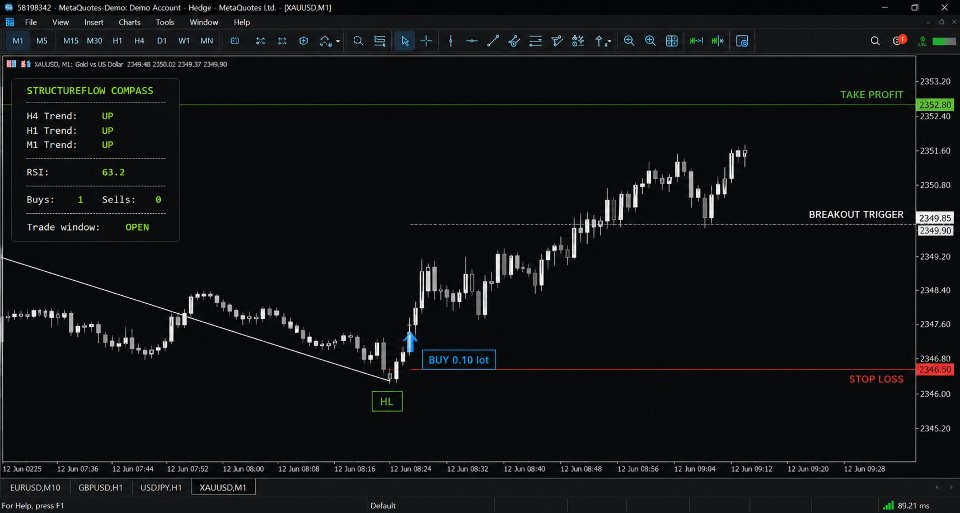Switch chart to M15 timeframe
The height and width of the screenshot is (513, 960).
coord(70,41)
